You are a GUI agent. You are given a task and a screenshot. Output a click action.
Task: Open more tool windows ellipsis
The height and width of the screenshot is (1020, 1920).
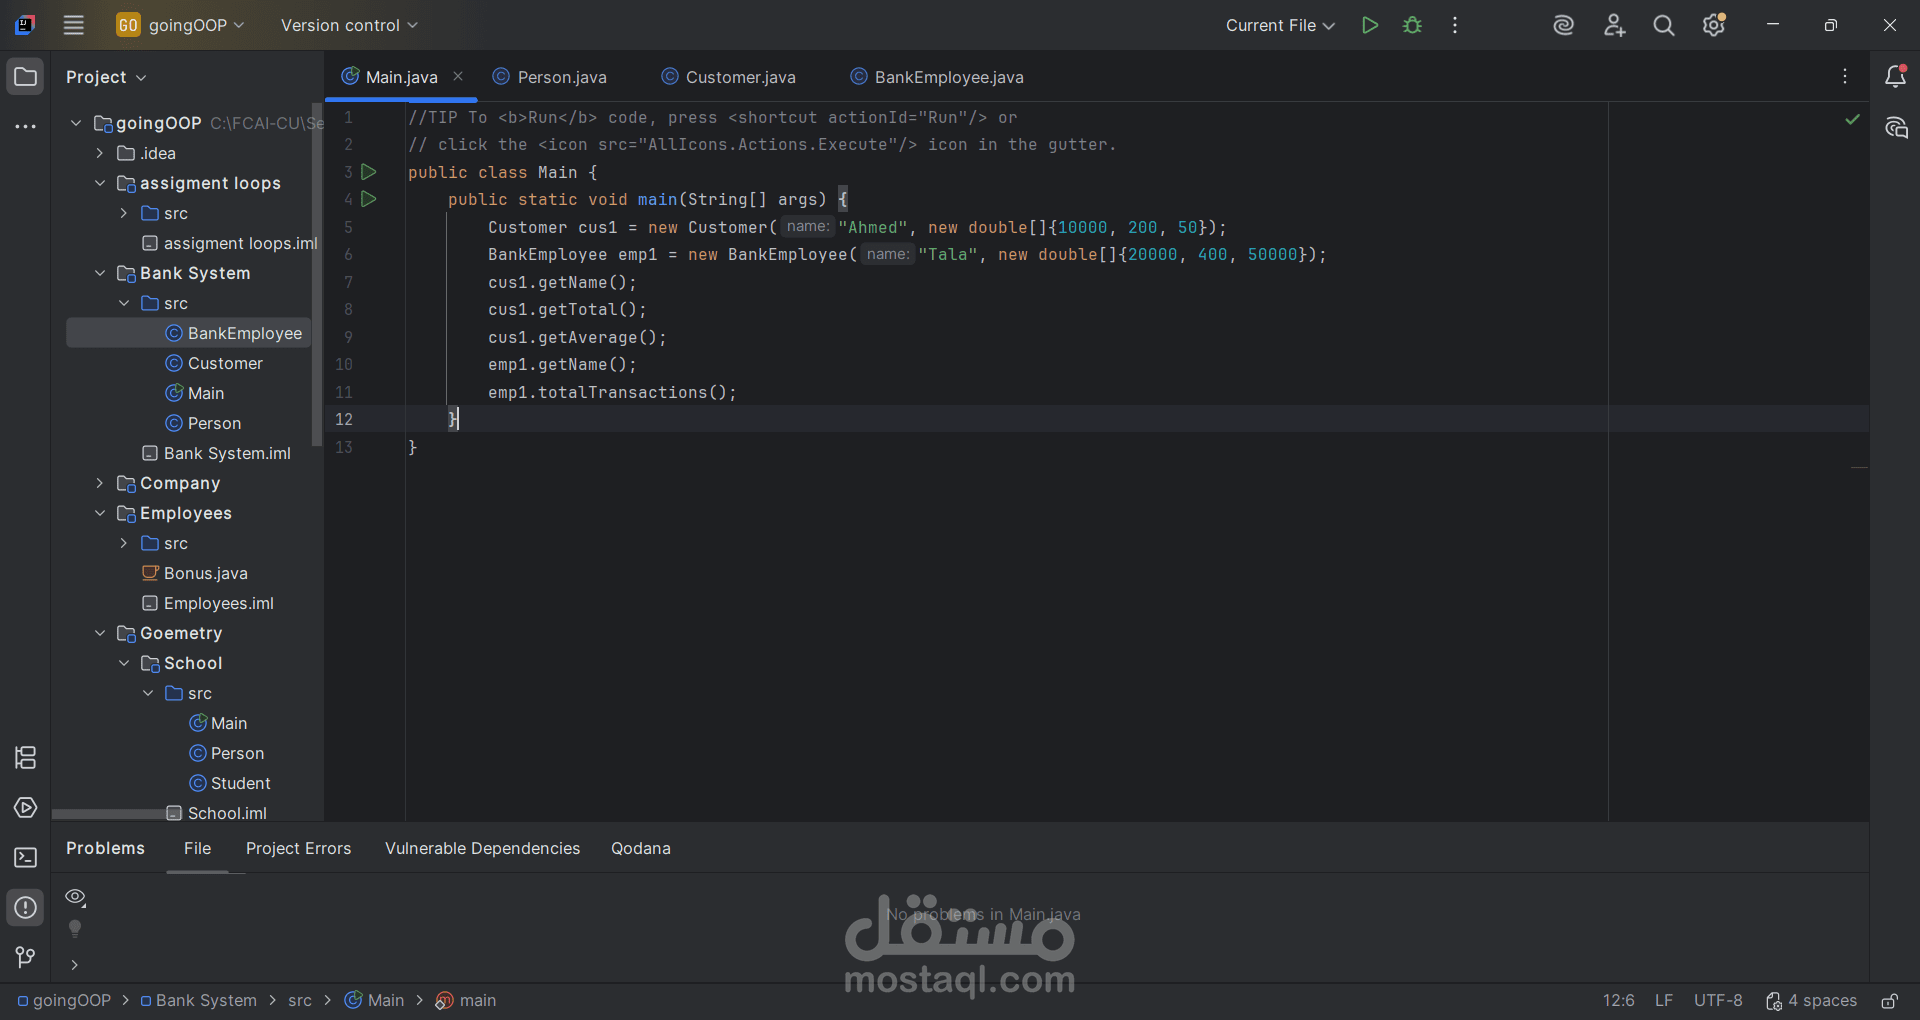coord(26,126)
